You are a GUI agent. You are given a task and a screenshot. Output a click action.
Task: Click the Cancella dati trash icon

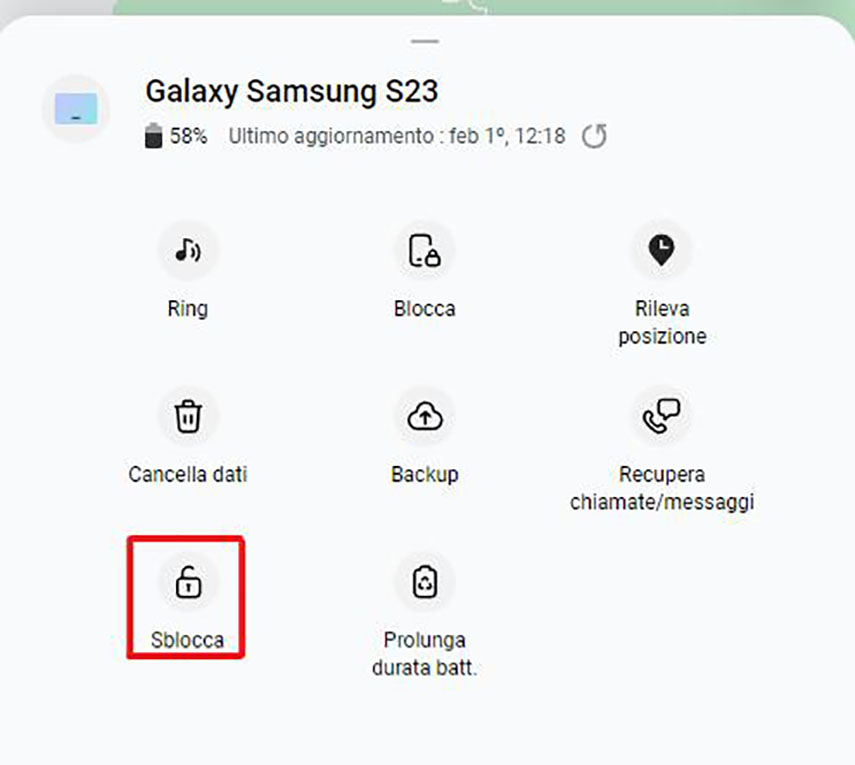pyautogui.click(x=188, y=417)
